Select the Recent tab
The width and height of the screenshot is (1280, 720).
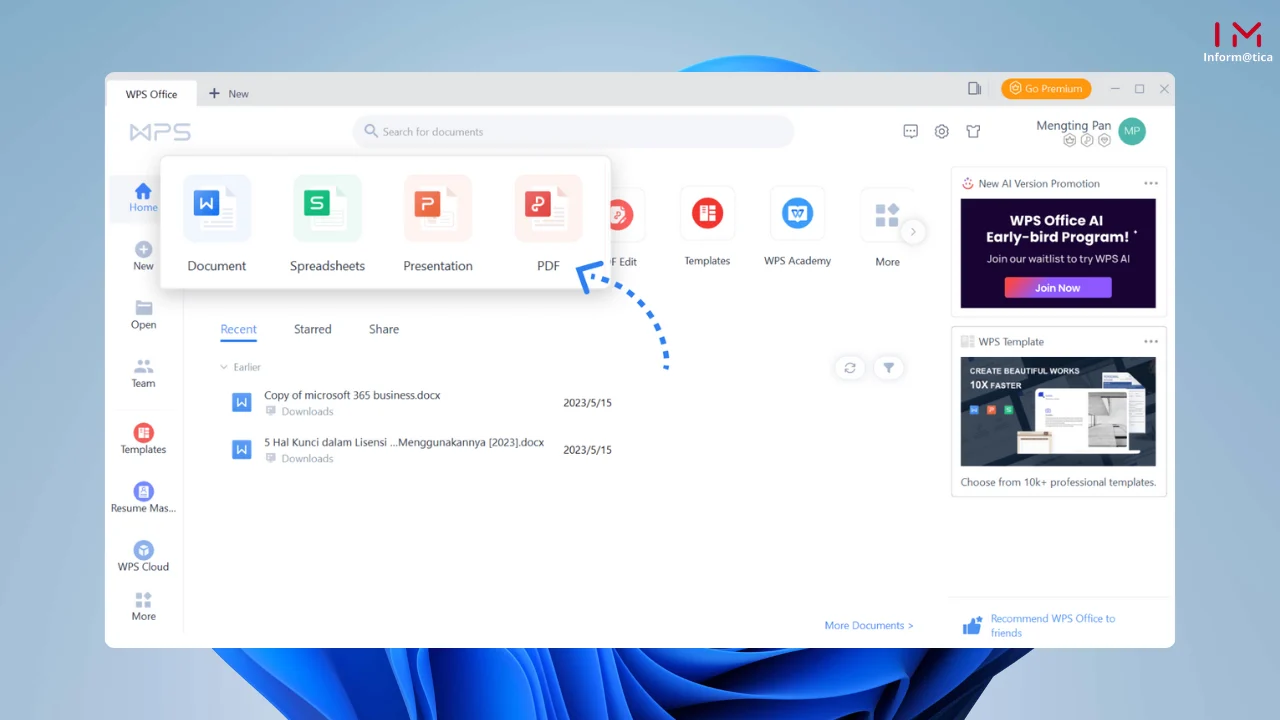coord(238,329)
